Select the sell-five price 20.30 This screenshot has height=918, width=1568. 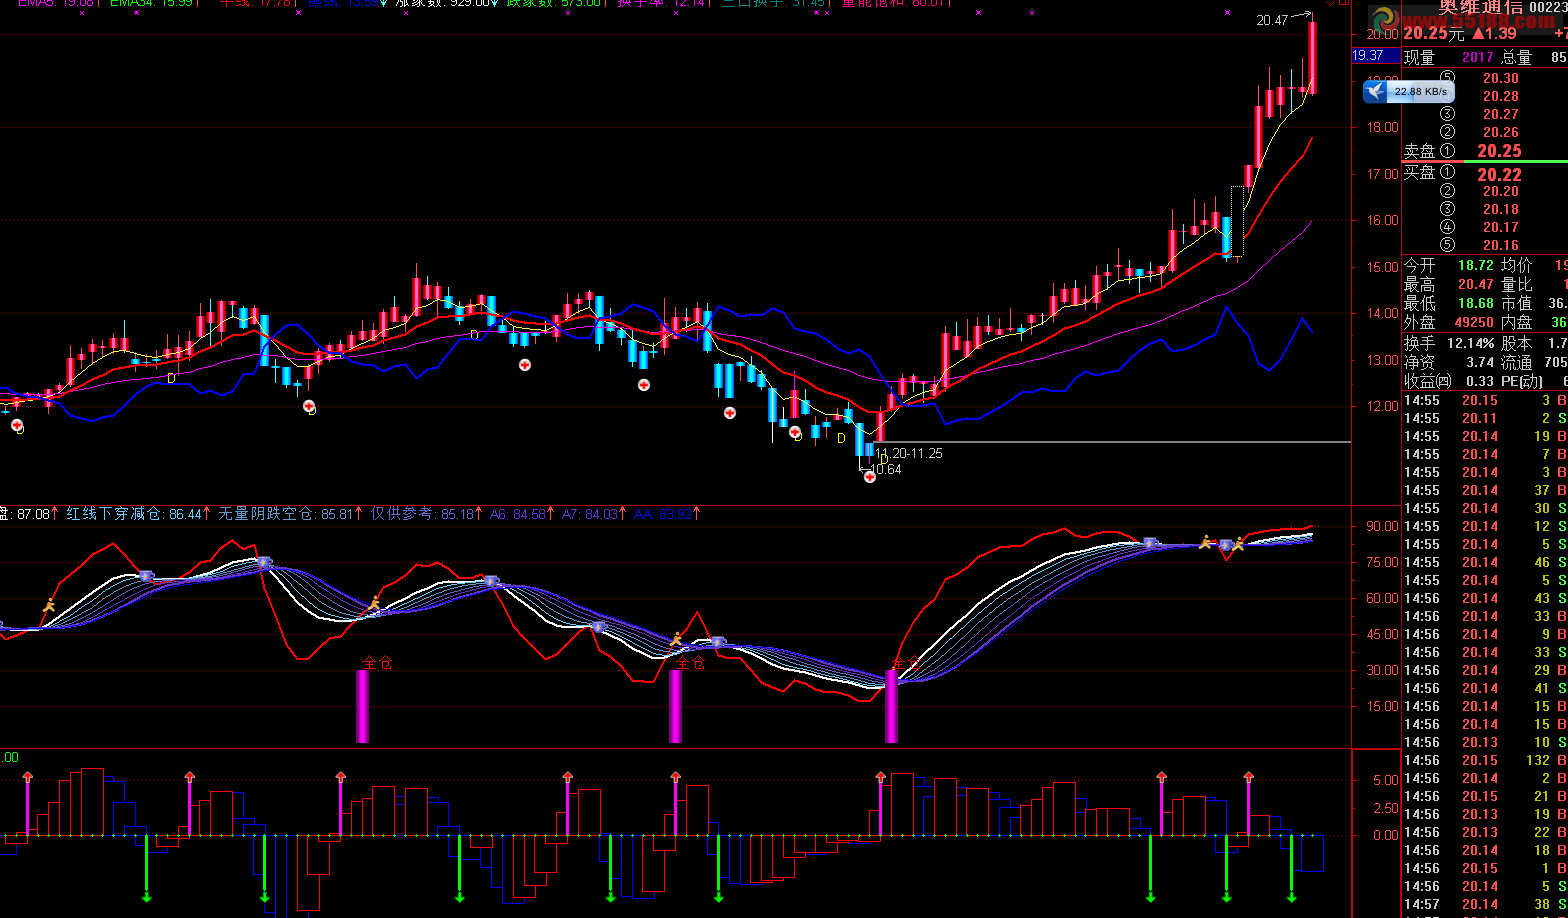click(x=1501, y=78)
